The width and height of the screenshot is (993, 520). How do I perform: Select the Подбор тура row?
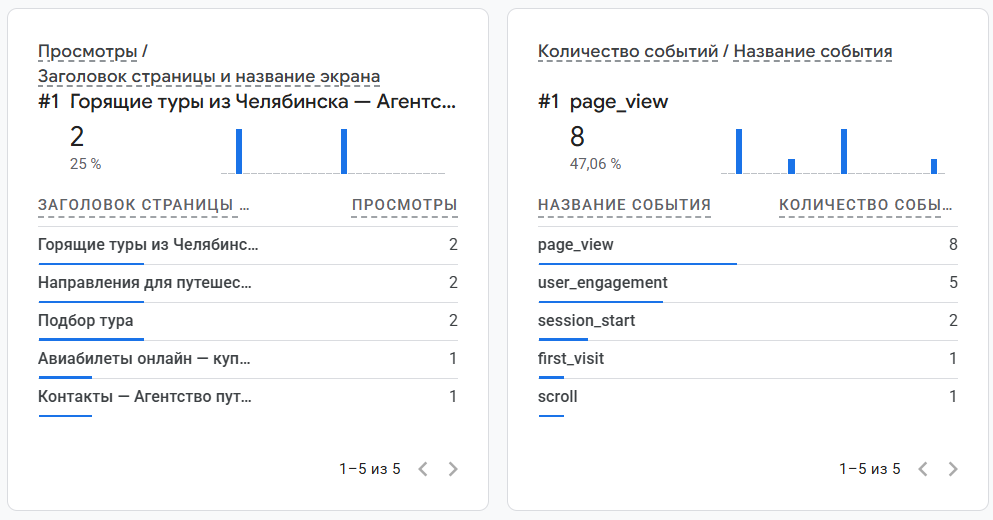248,321
